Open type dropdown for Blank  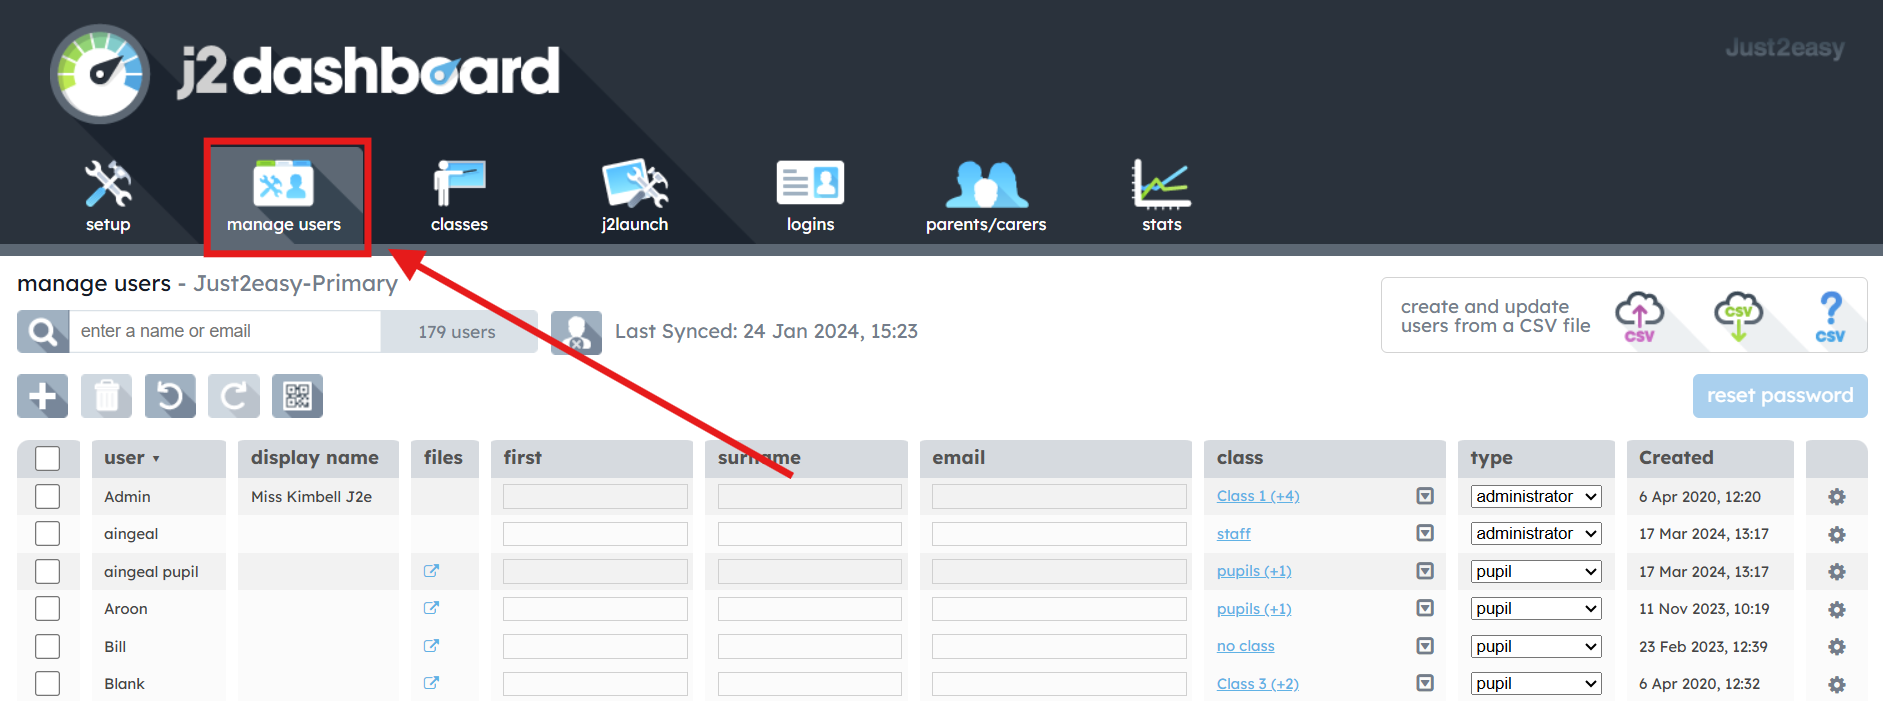pyautogui.click(x=1536, y=683)
